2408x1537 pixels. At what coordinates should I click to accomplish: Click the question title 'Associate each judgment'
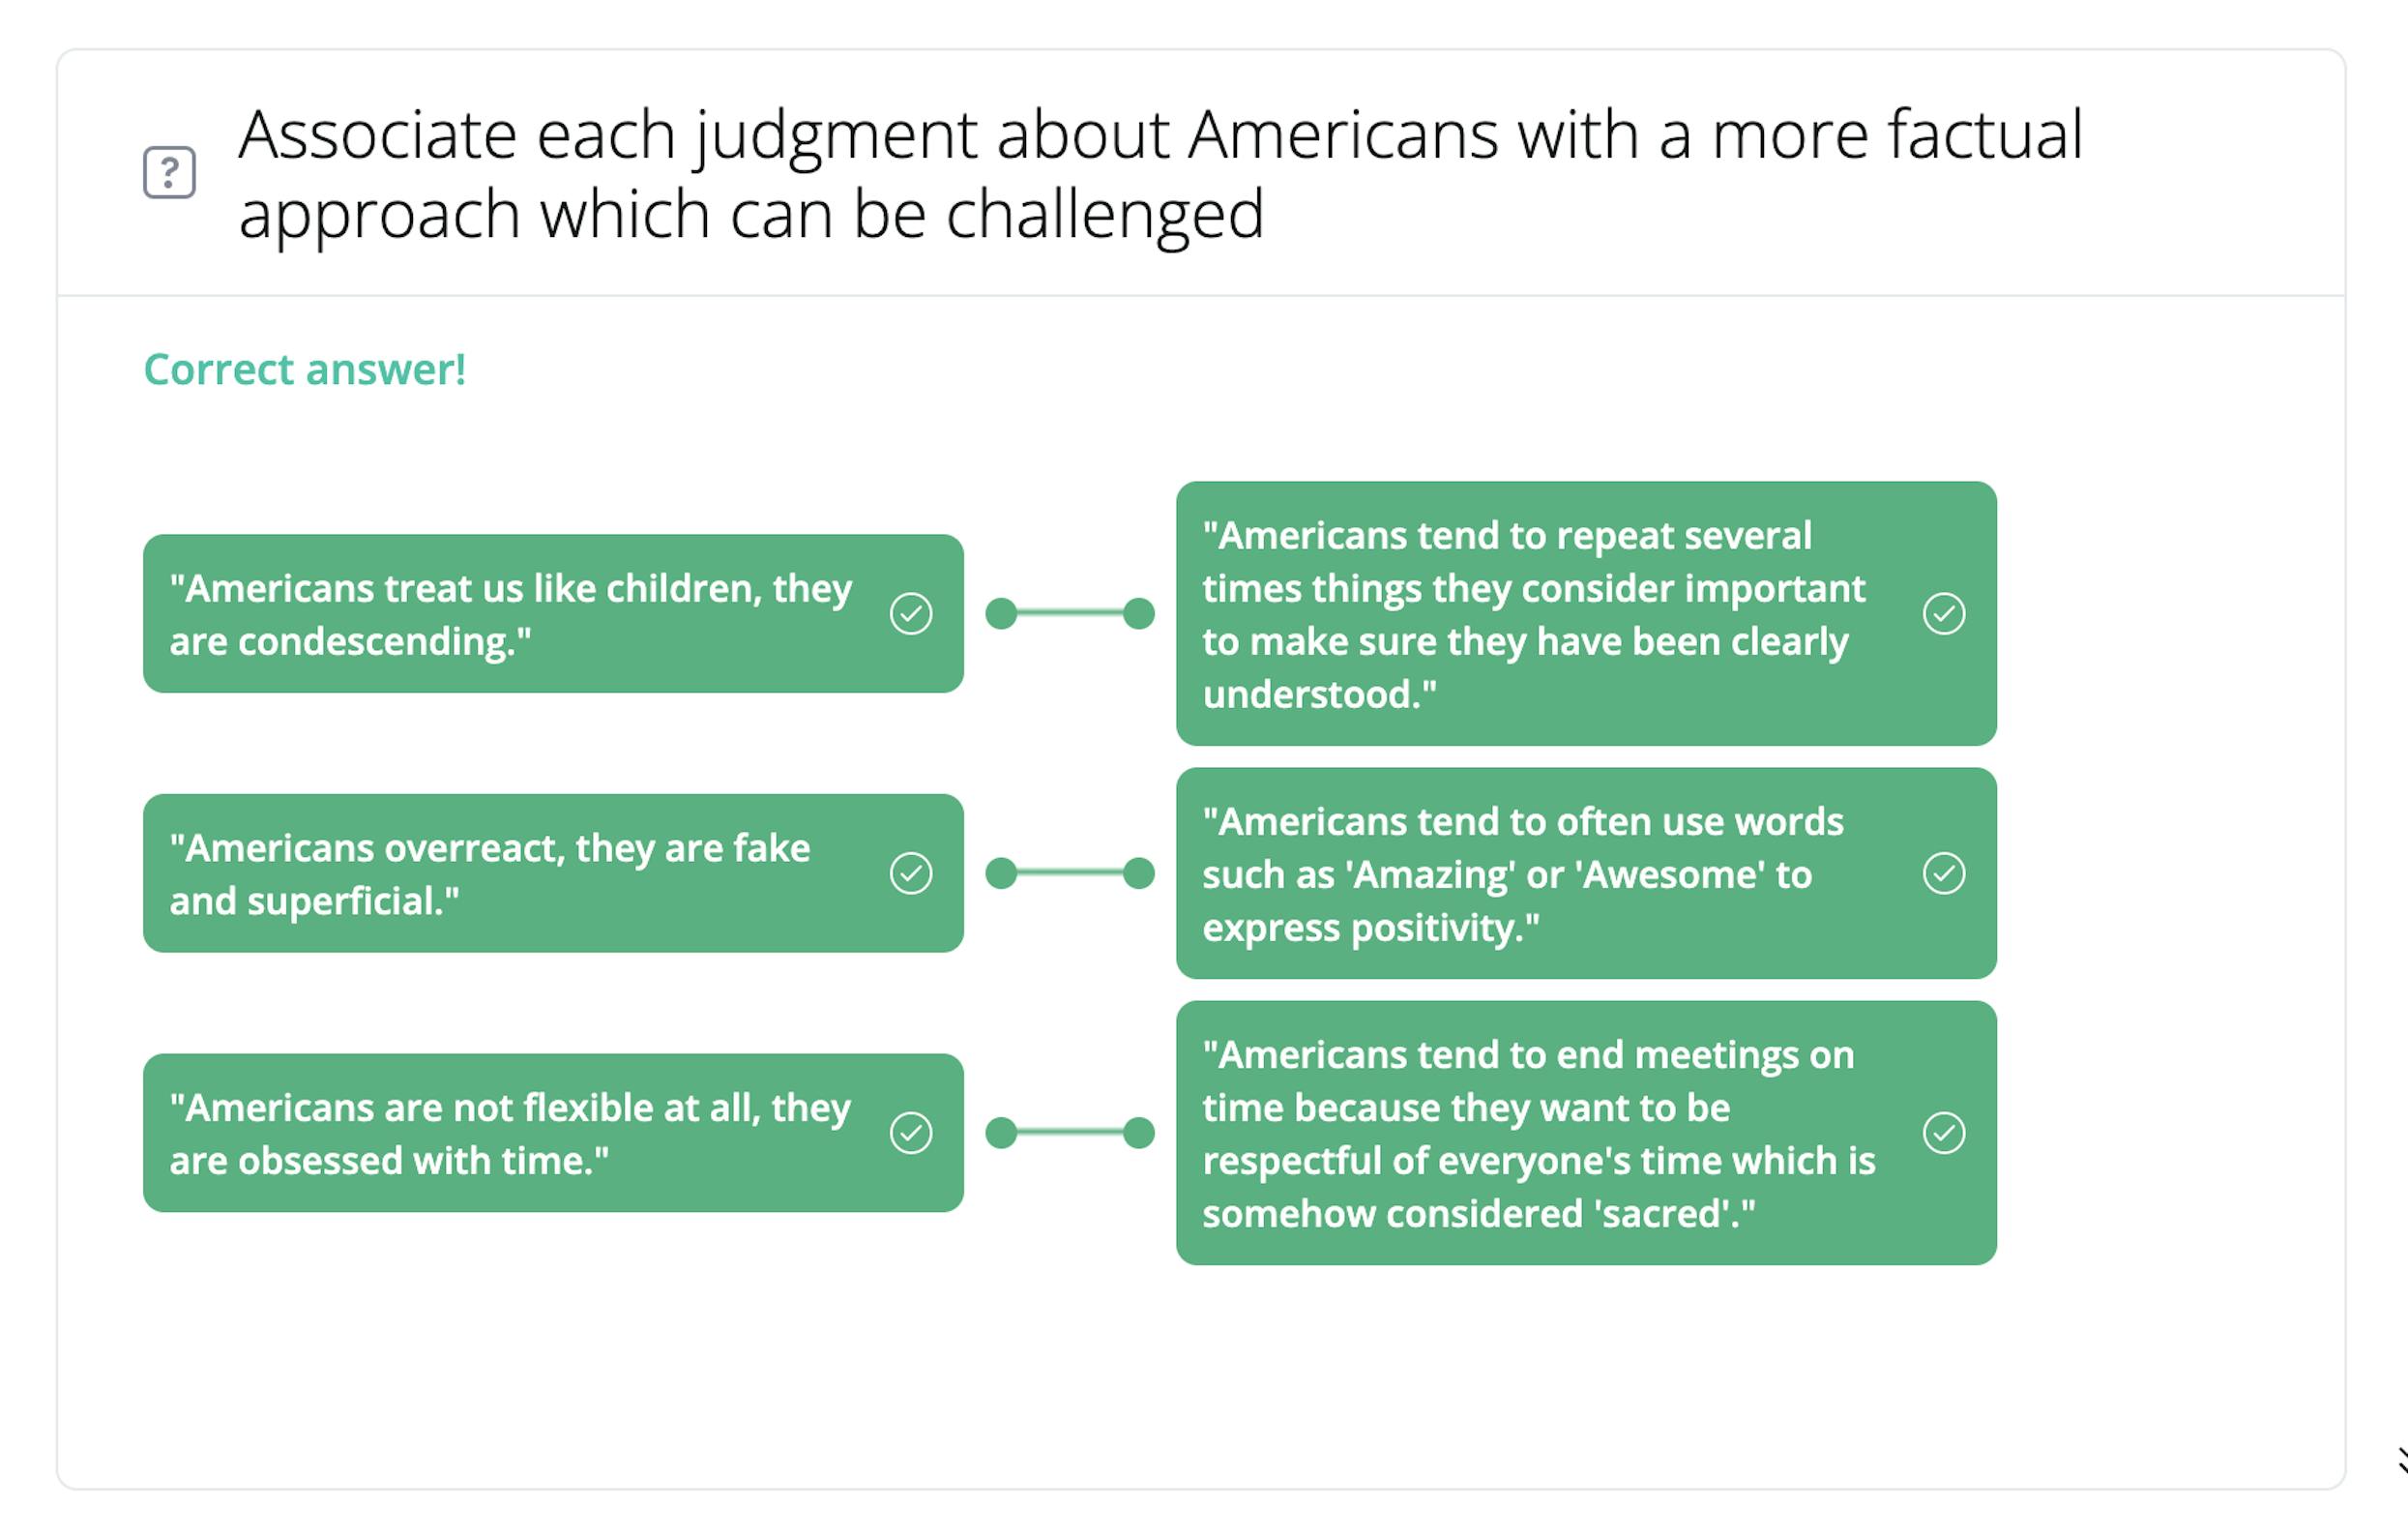[1160, 174]
